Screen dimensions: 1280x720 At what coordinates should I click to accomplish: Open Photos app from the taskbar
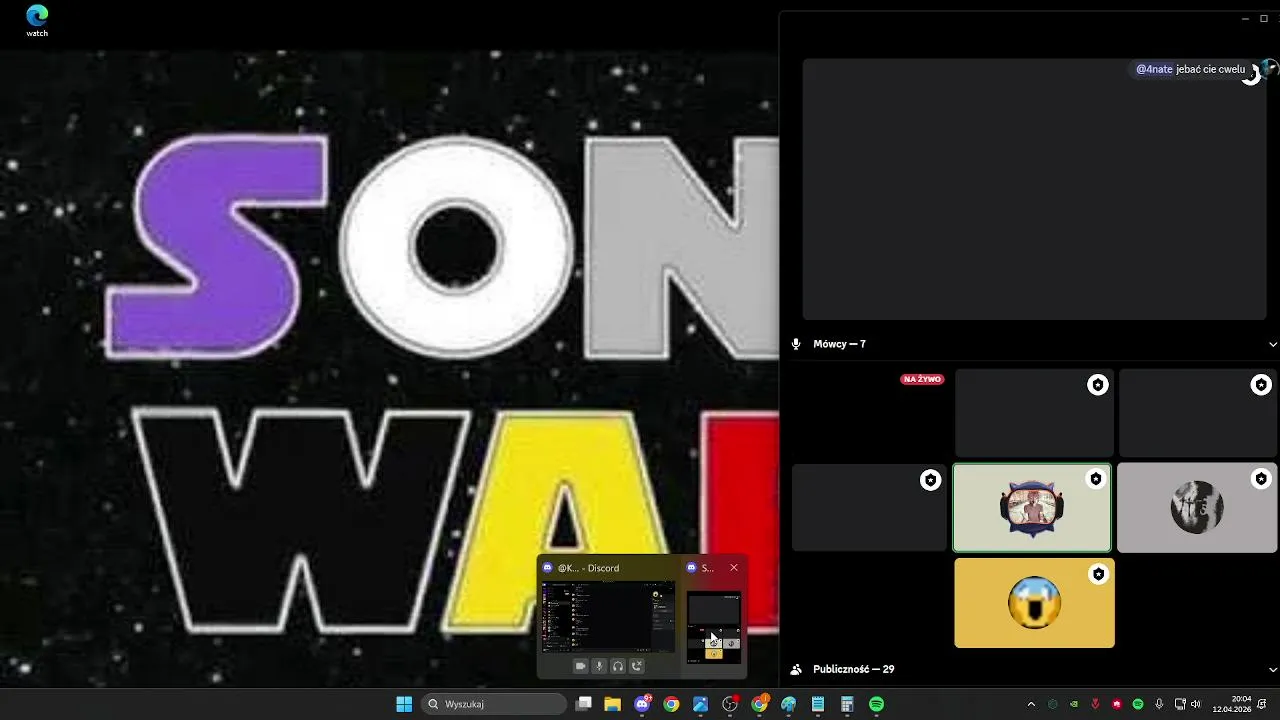point(700,704)
